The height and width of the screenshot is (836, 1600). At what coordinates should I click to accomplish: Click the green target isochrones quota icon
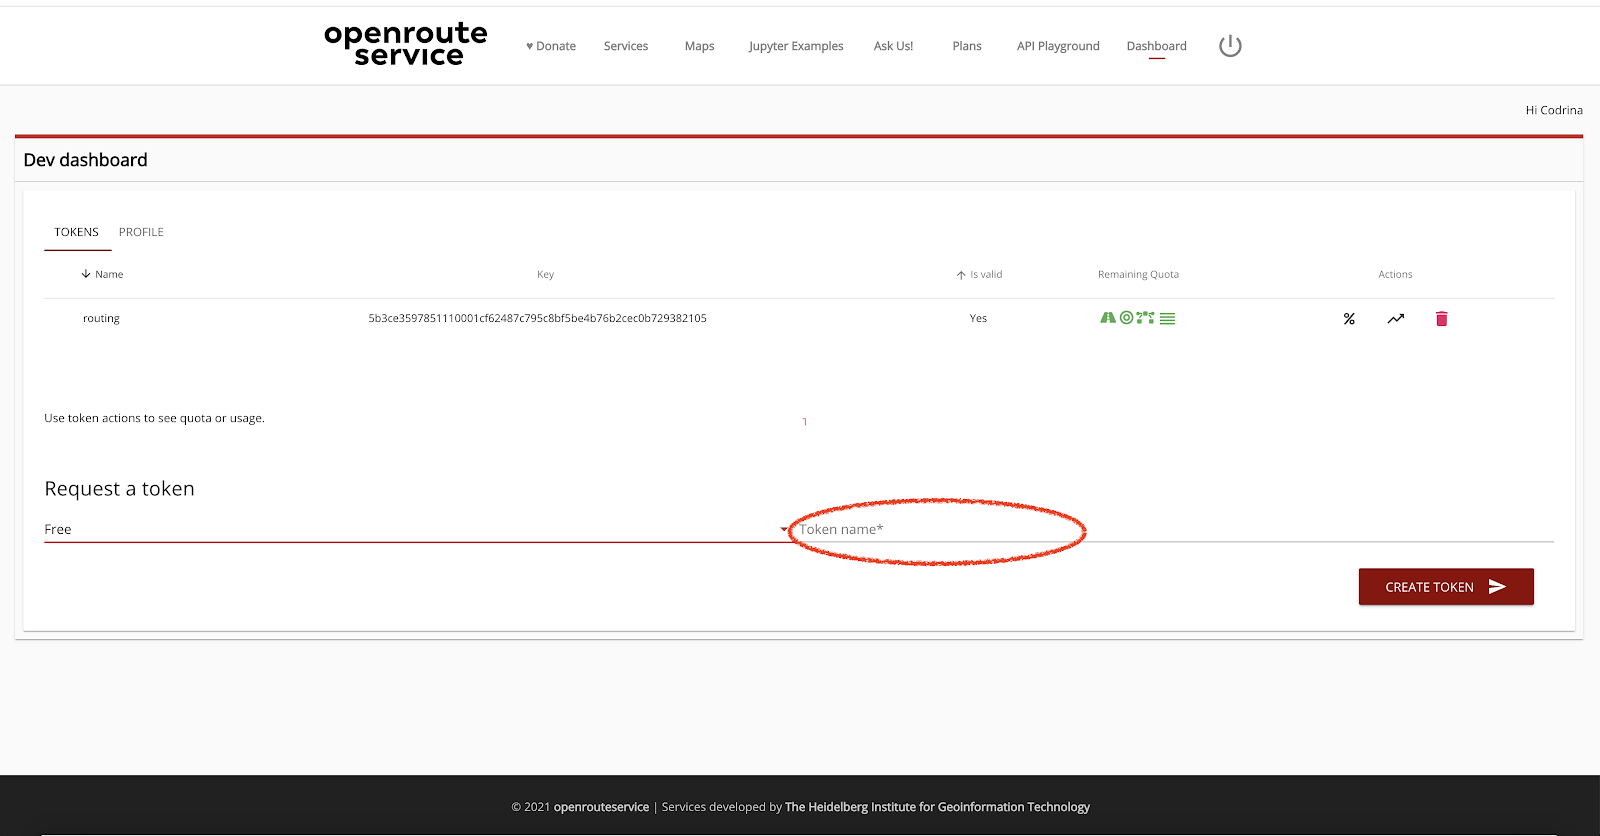(1127, 318)
